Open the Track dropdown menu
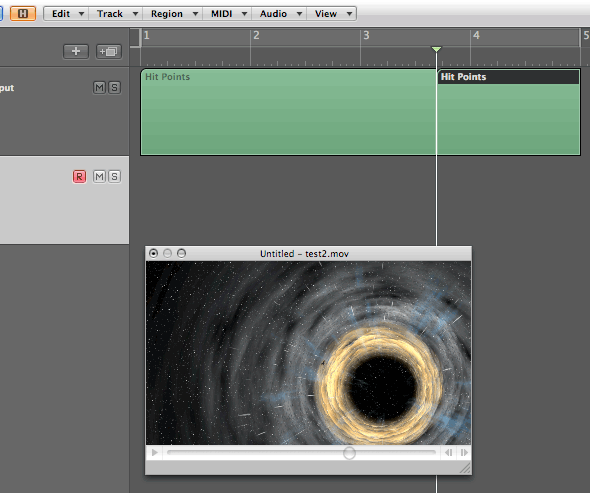 coord(116,14)
